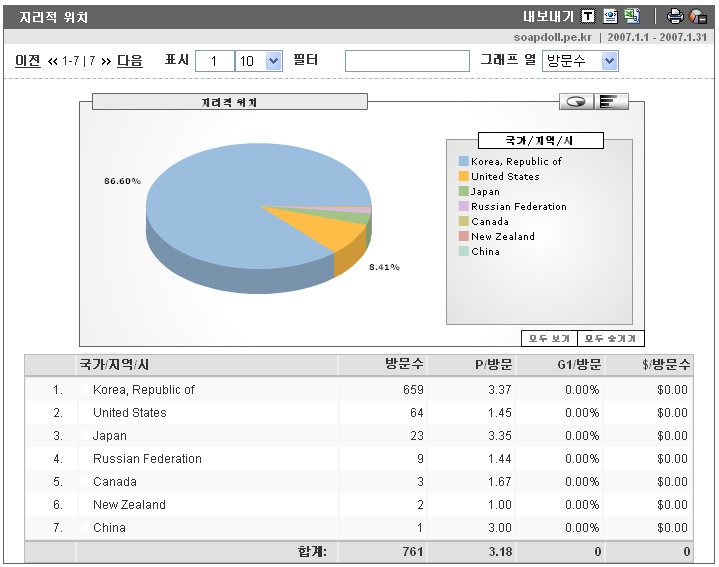Screen dimensions: 719x567
Task: Sort by P/방문 column header
Action: [x=493, y=364]
